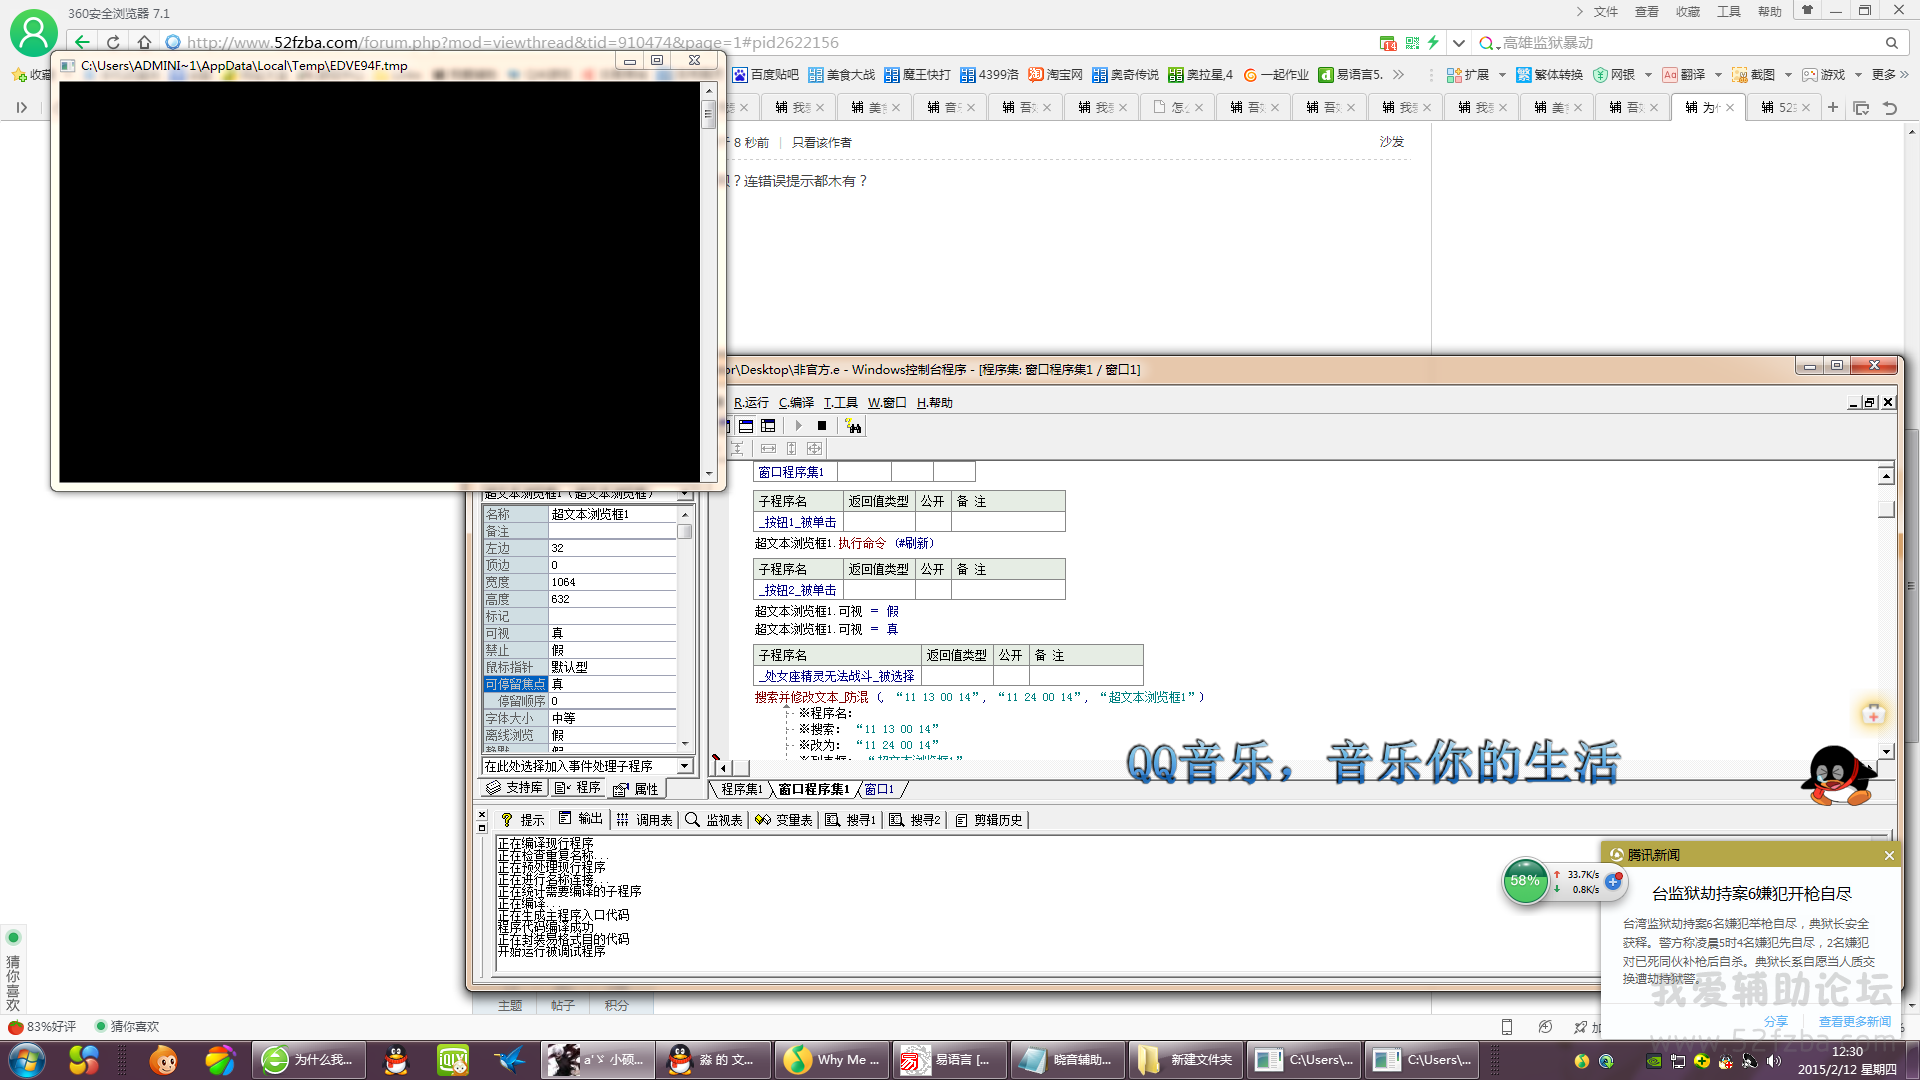
Task: Click the black window vertical scrollbar
Action: pos(709,282)
